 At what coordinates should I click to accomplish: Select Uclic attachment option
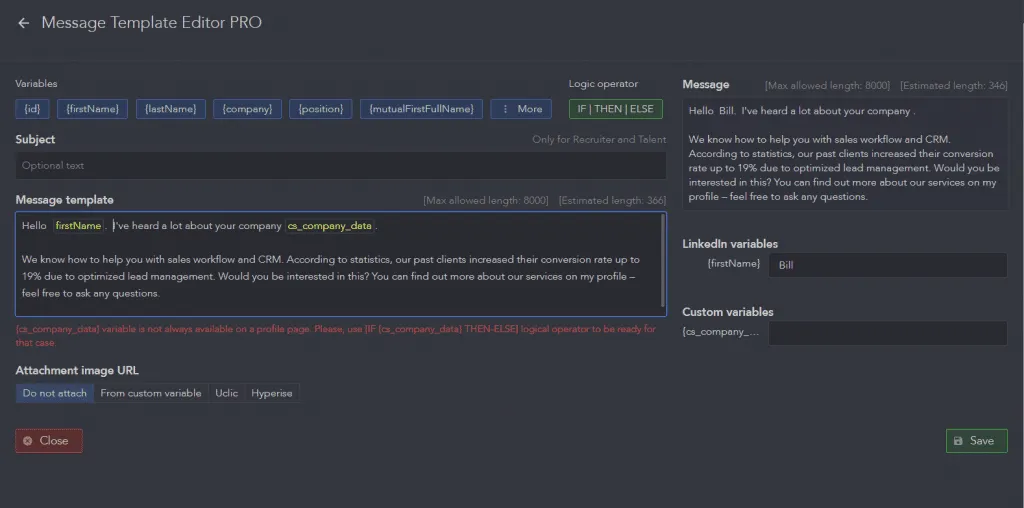tap(227, 393)
